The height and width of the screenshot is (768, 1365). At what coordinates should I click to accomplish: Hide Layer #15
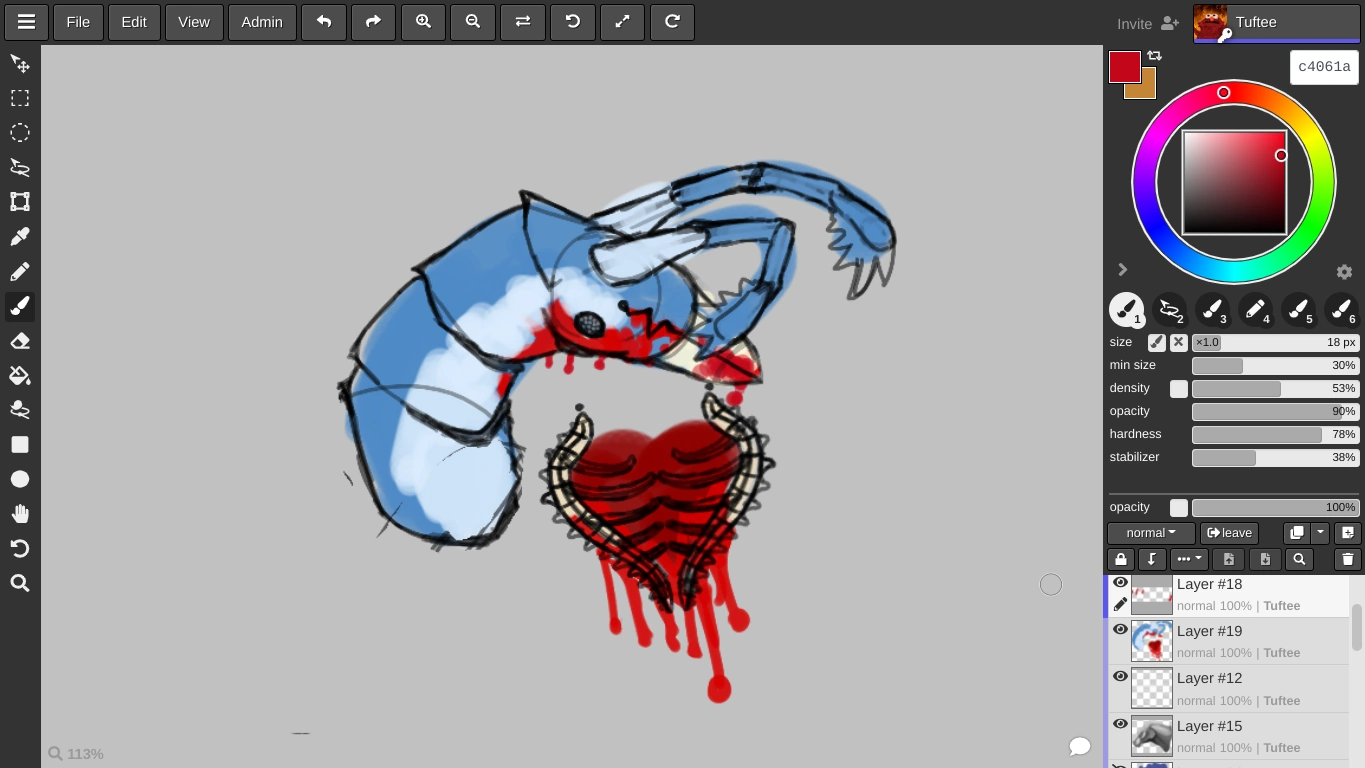1120,724
